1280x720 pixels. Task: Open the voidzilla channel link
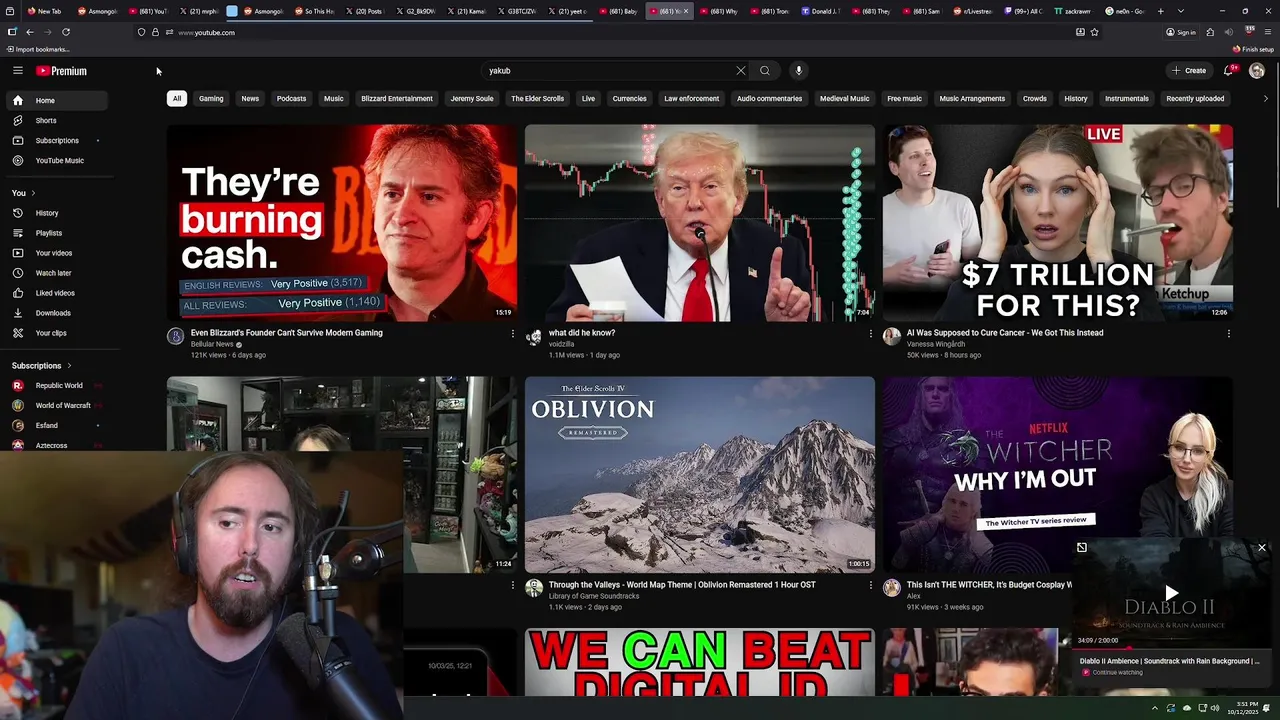561,344
